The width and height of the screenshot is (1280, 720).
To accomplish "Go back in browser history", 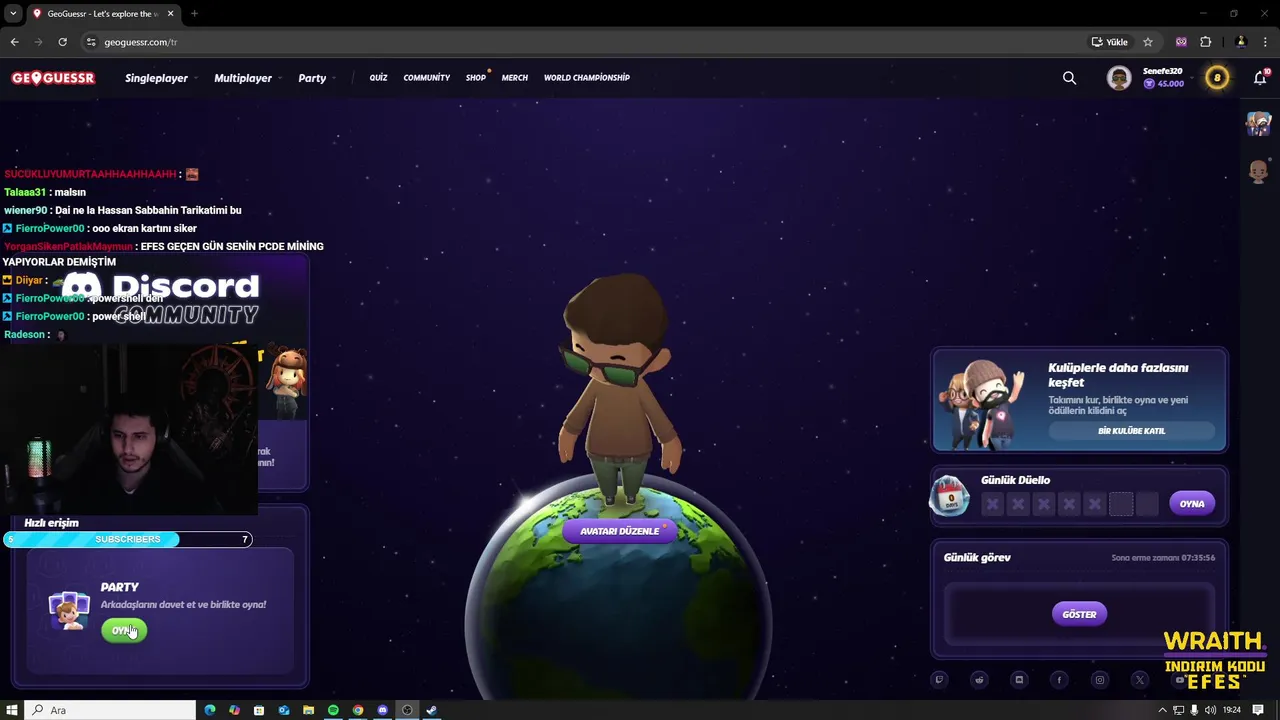I will pos(14,42).
